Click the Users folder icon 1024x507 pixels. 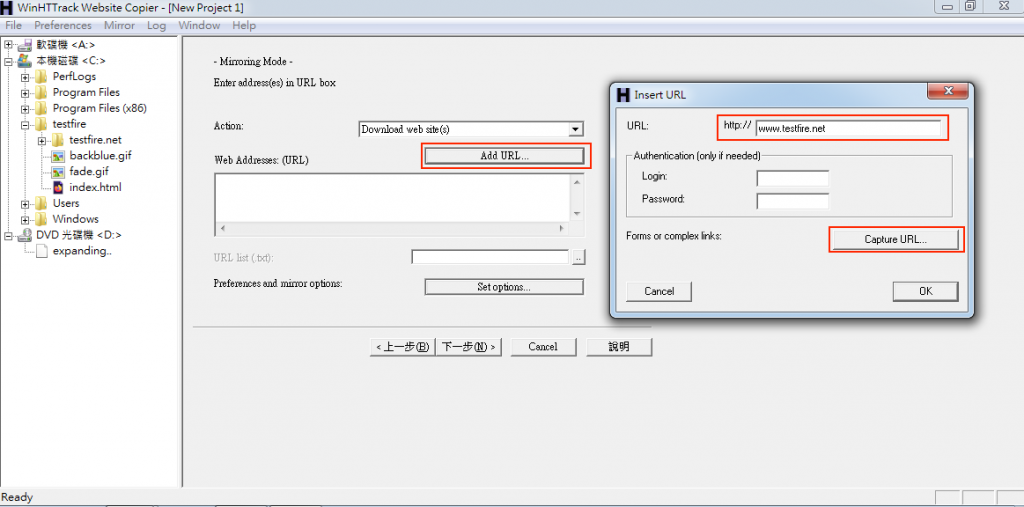point(41,203)
